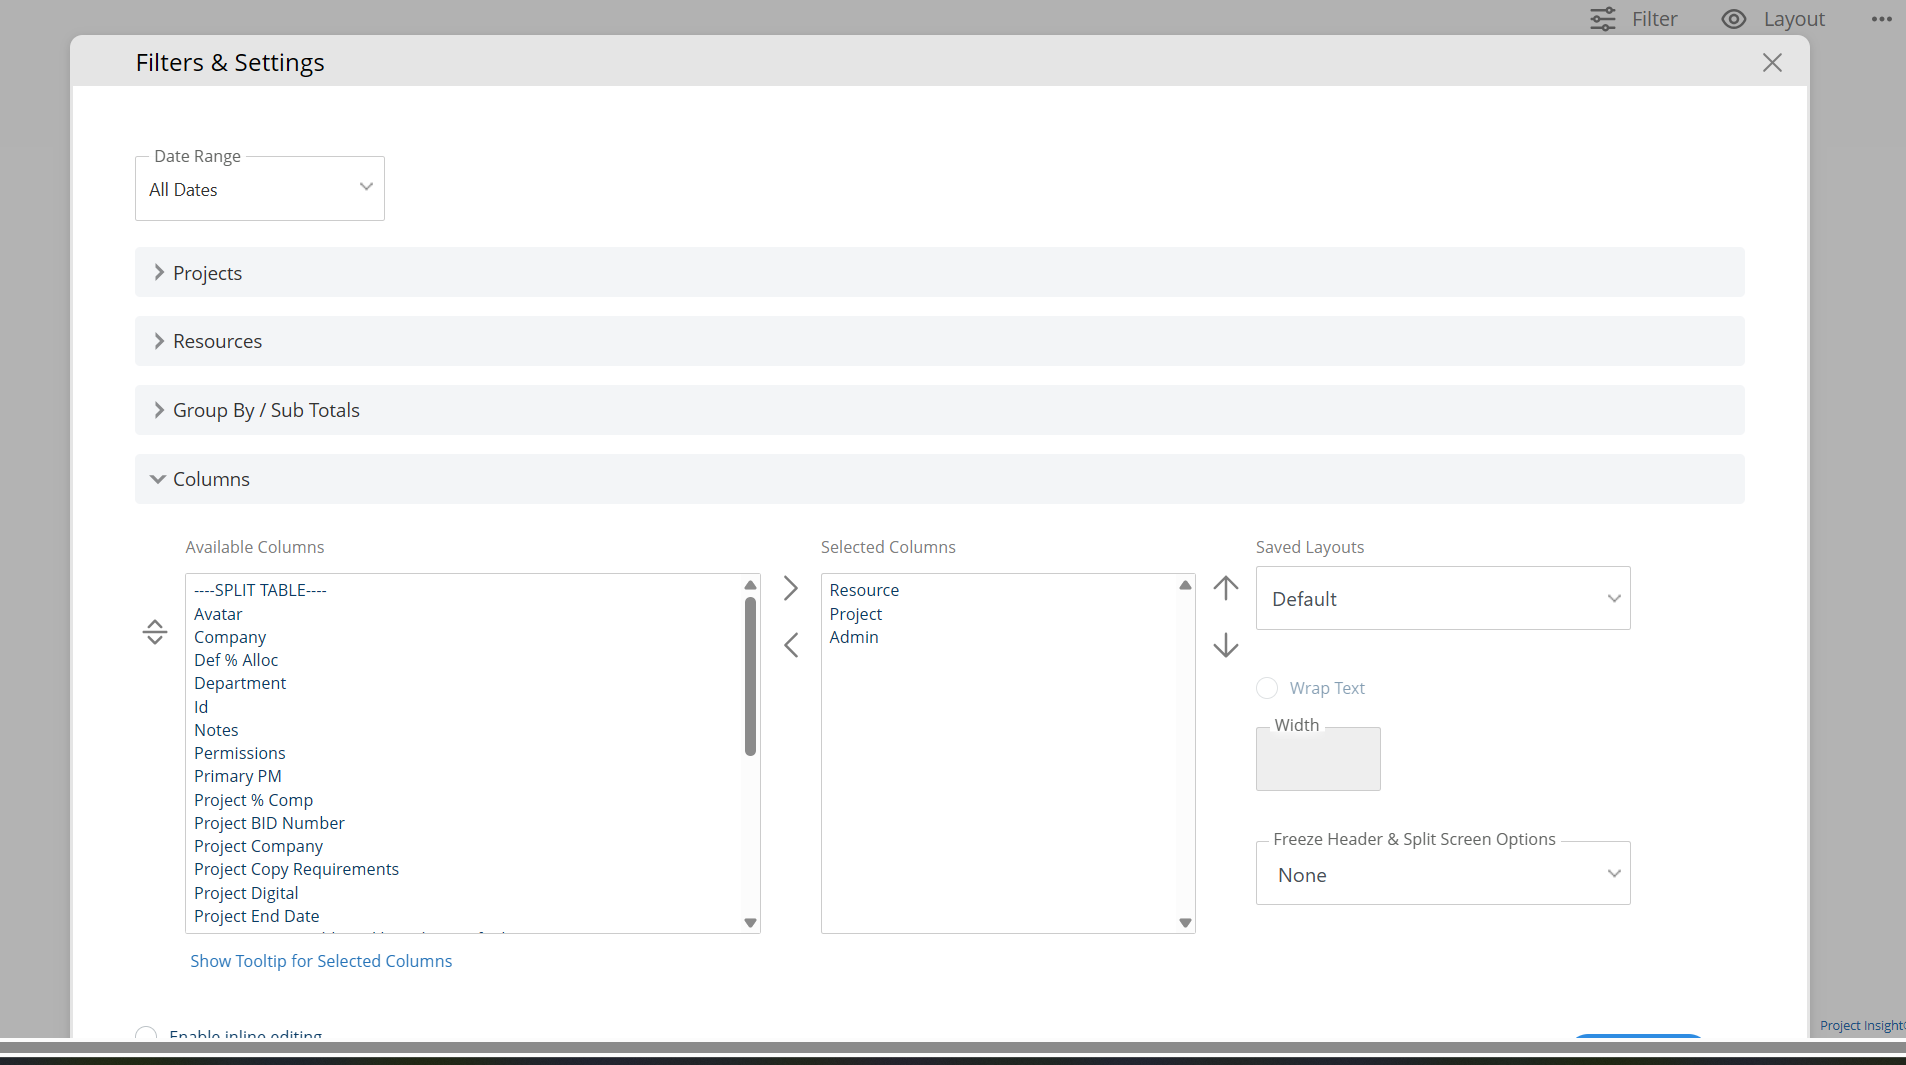The height and width of the screenshot is (1065, 1906).
Task: Select Project % Comp column
Action: click(253, 800)
